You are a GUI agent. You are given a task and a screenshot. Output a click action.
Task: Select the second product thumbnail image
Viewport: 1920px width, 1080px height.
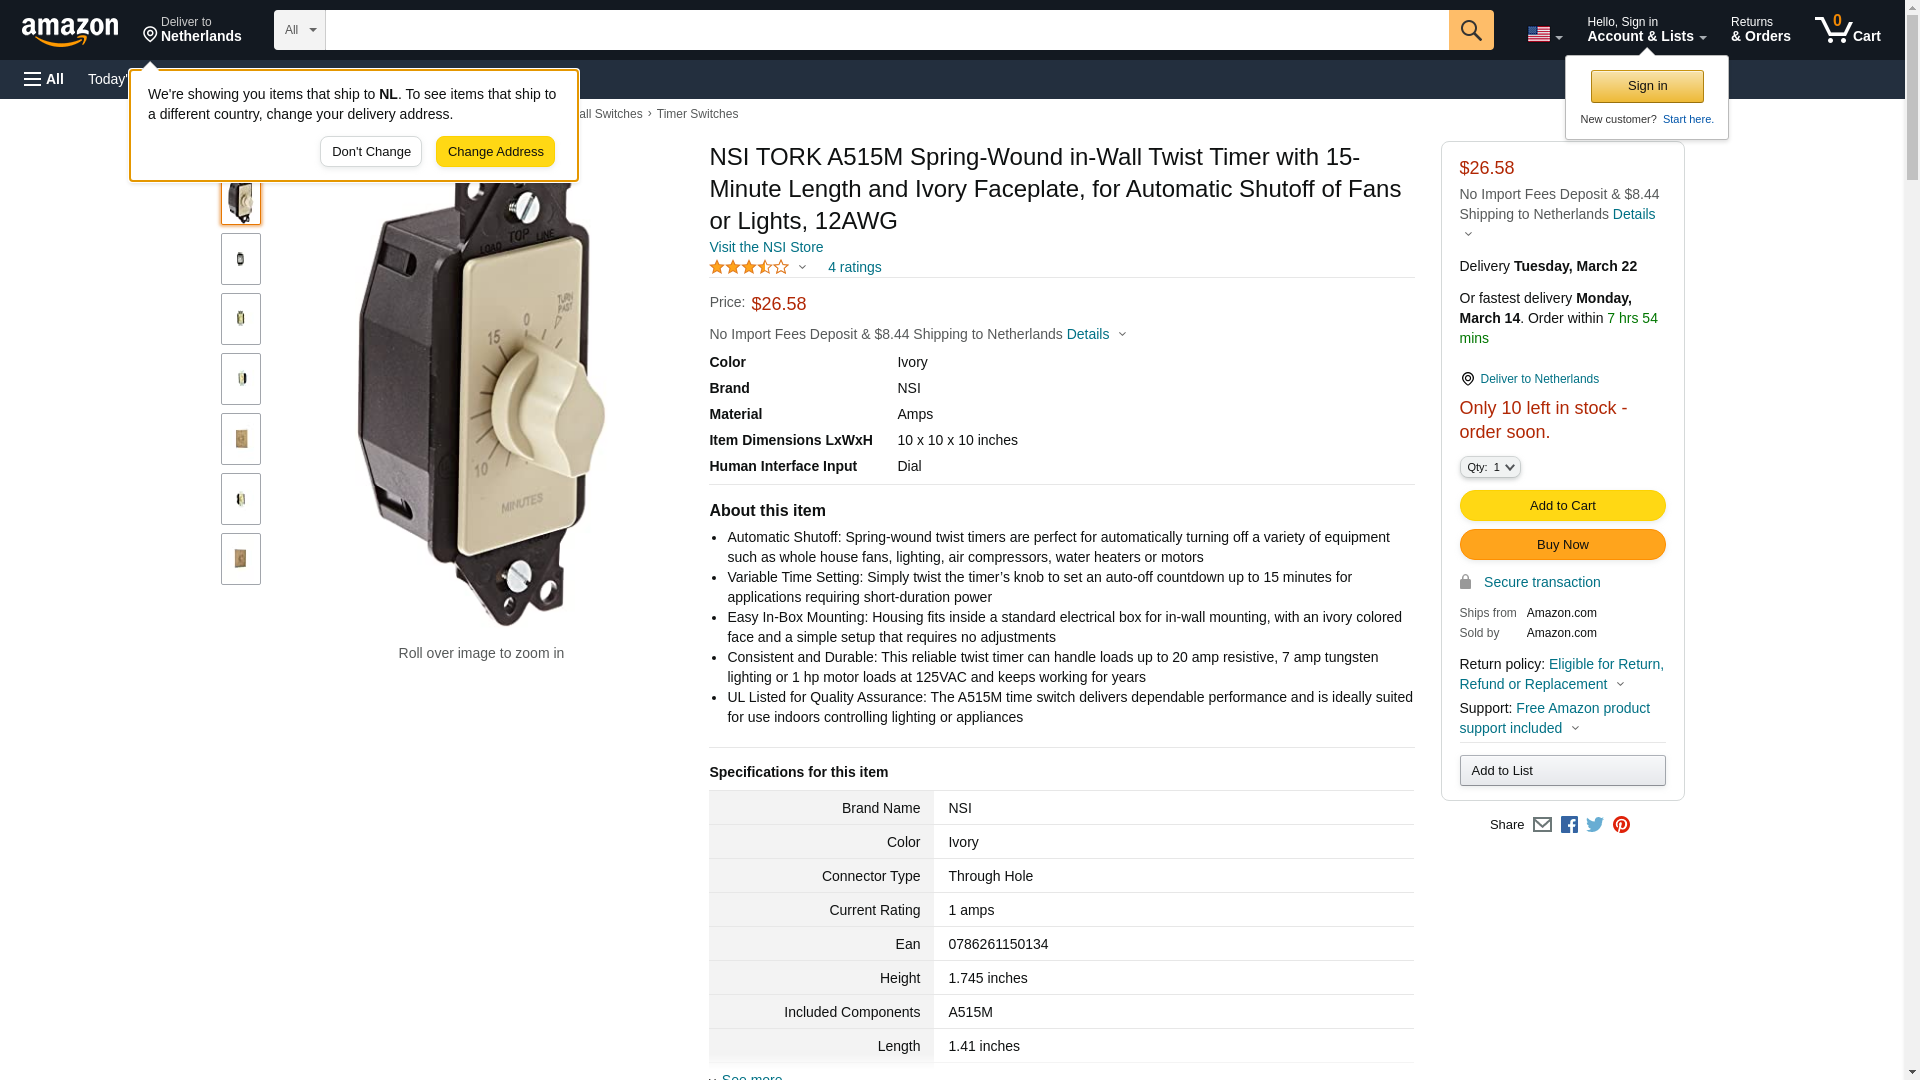click(x=241, y=259)
